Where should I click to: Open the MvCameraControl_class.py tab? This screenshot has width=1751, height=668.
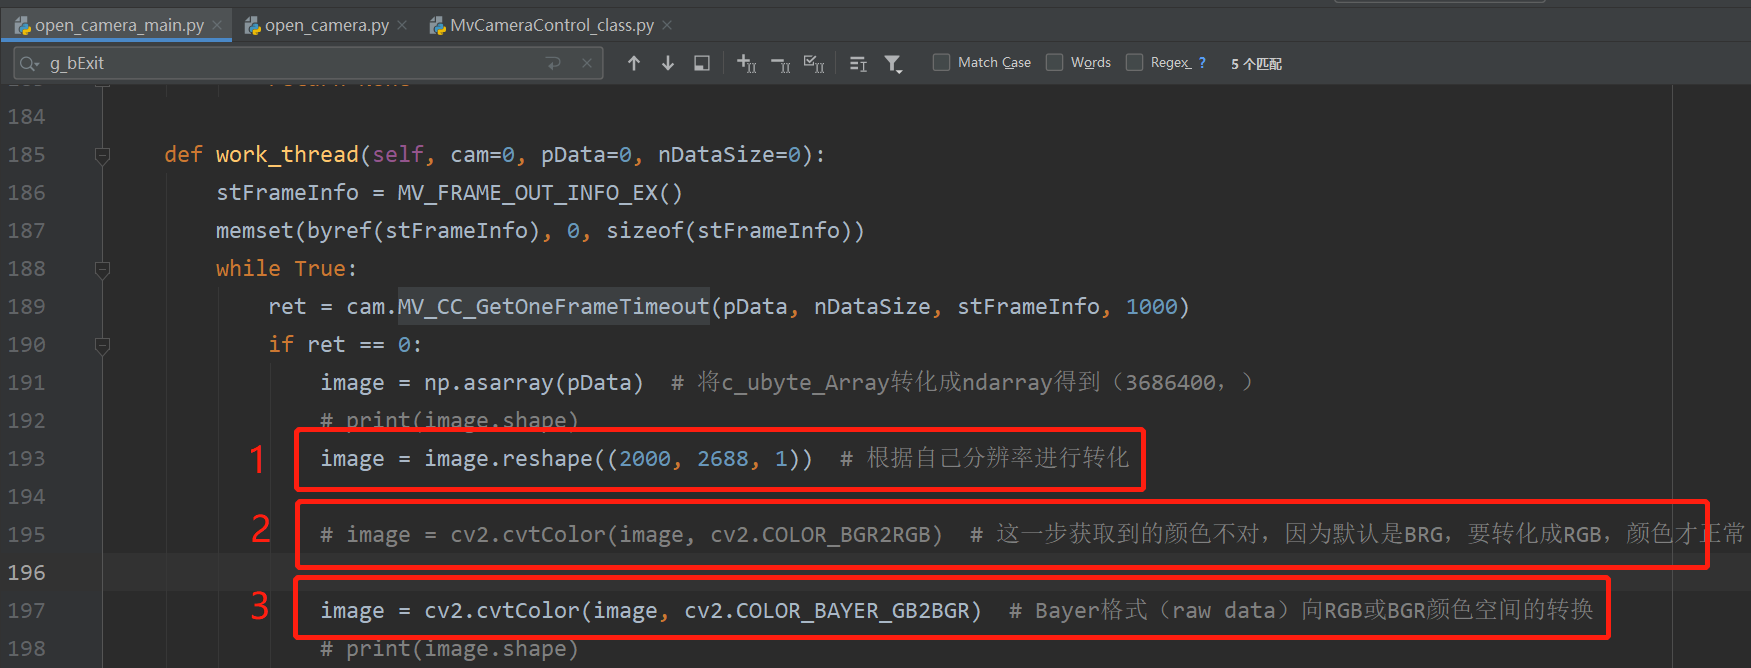(551, 25)
